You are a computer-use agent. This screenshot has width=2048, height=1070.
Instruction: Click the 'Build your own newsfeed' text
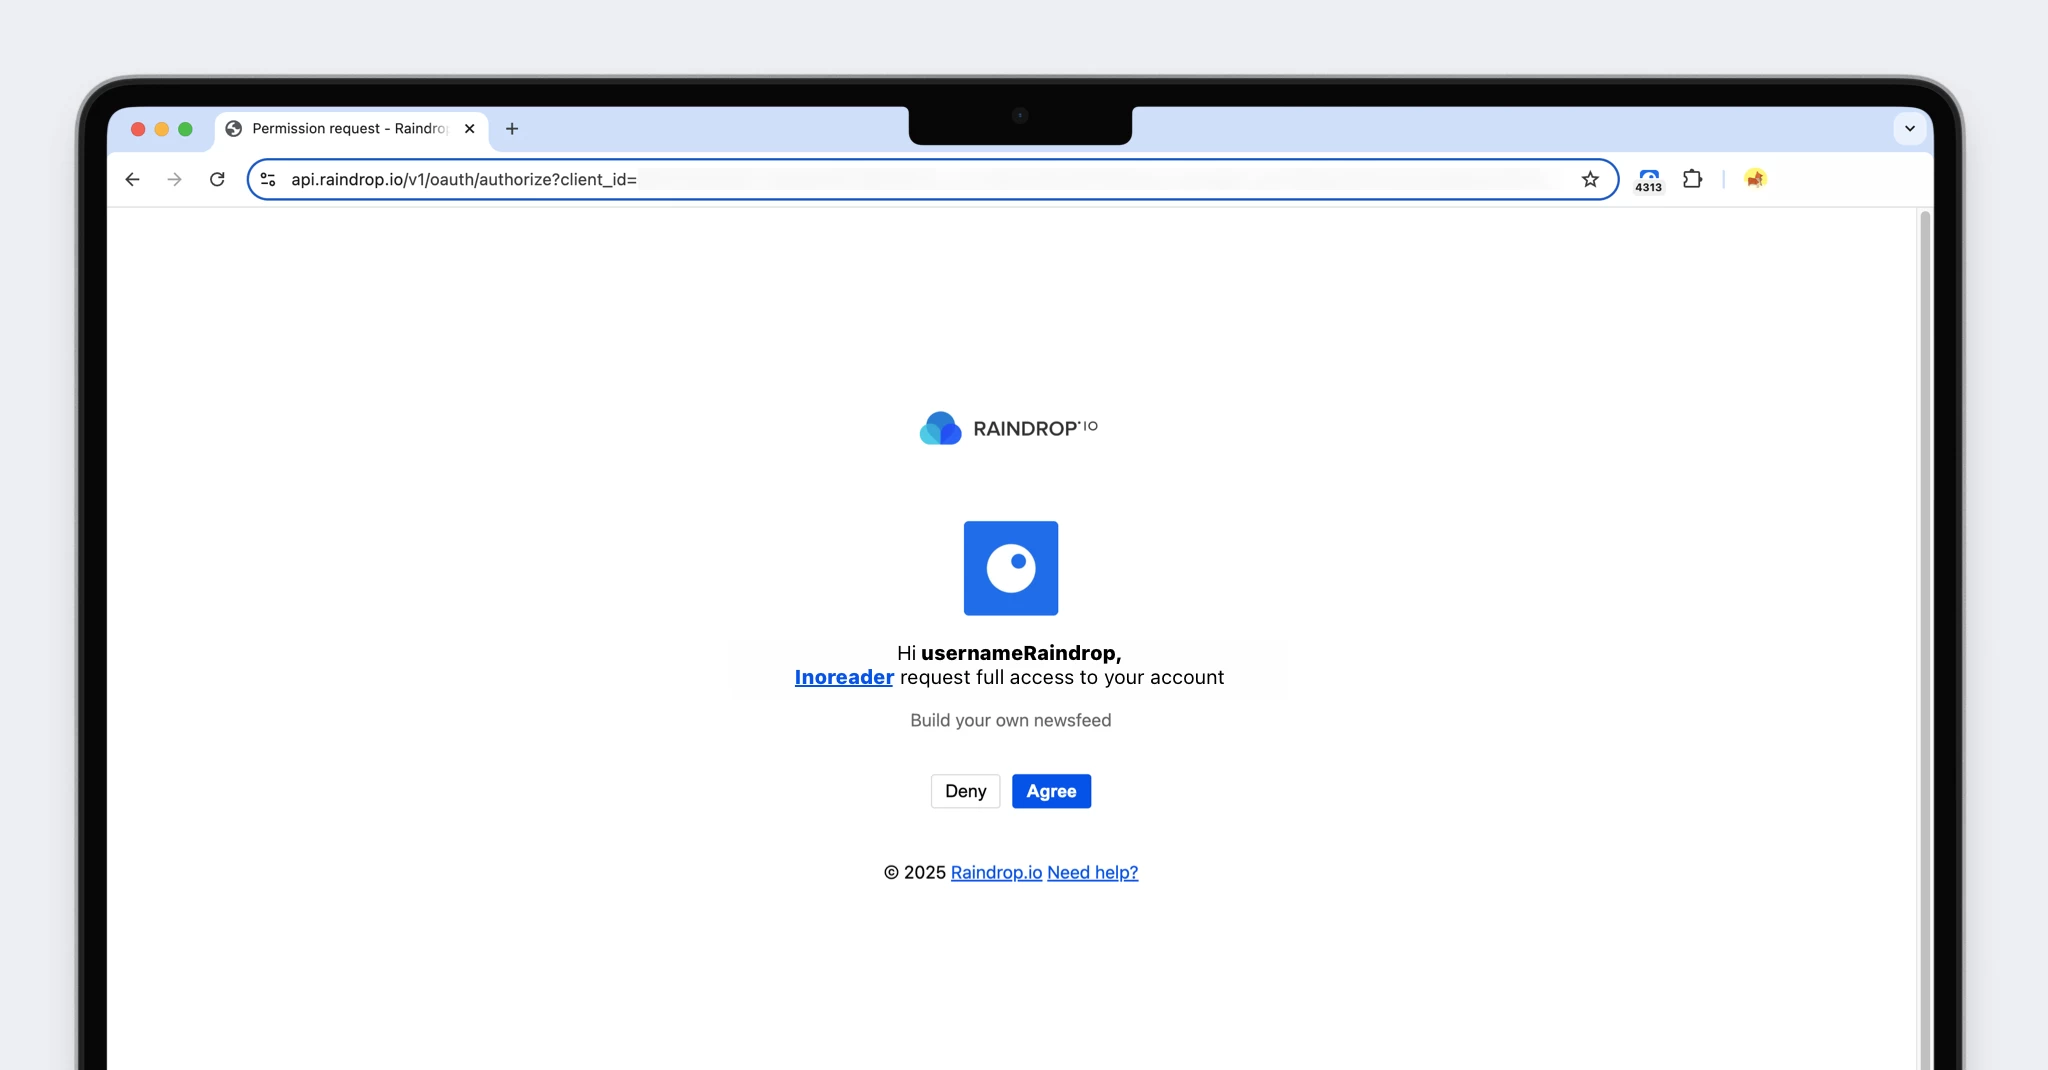1011,720
